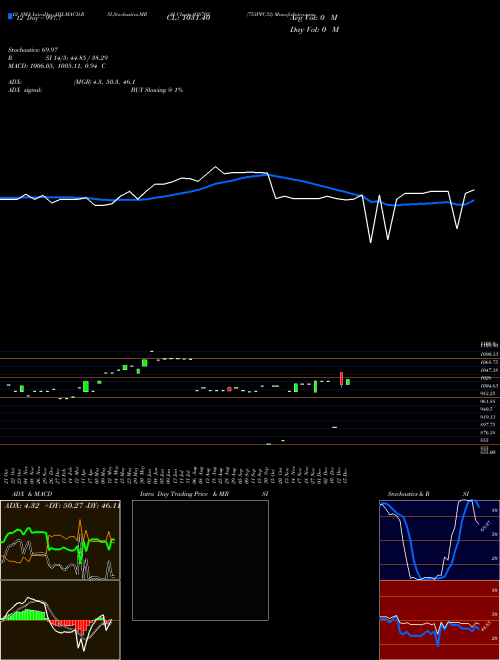The width and height of the screenshot is (500, 660).
Task: Click the 1068.75 price axis label
Action: [489, 362]
